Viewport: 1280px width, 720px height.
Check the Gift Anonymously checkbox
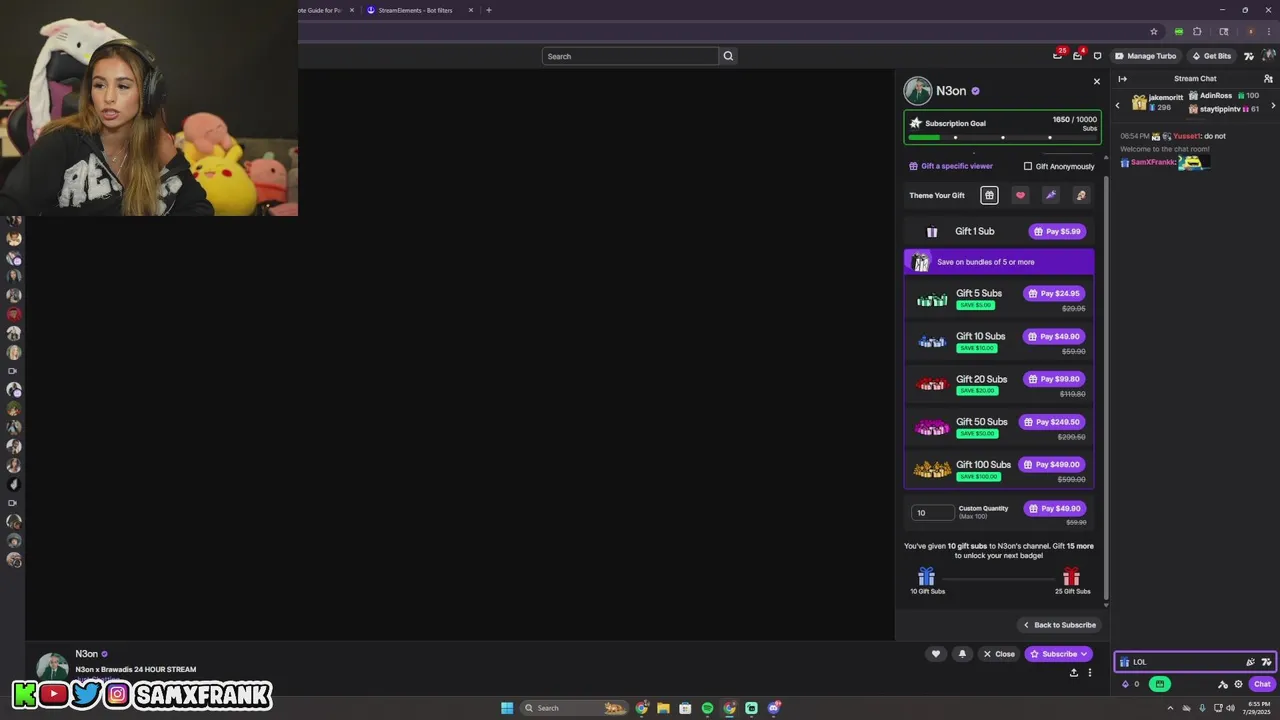(1027, 166)
